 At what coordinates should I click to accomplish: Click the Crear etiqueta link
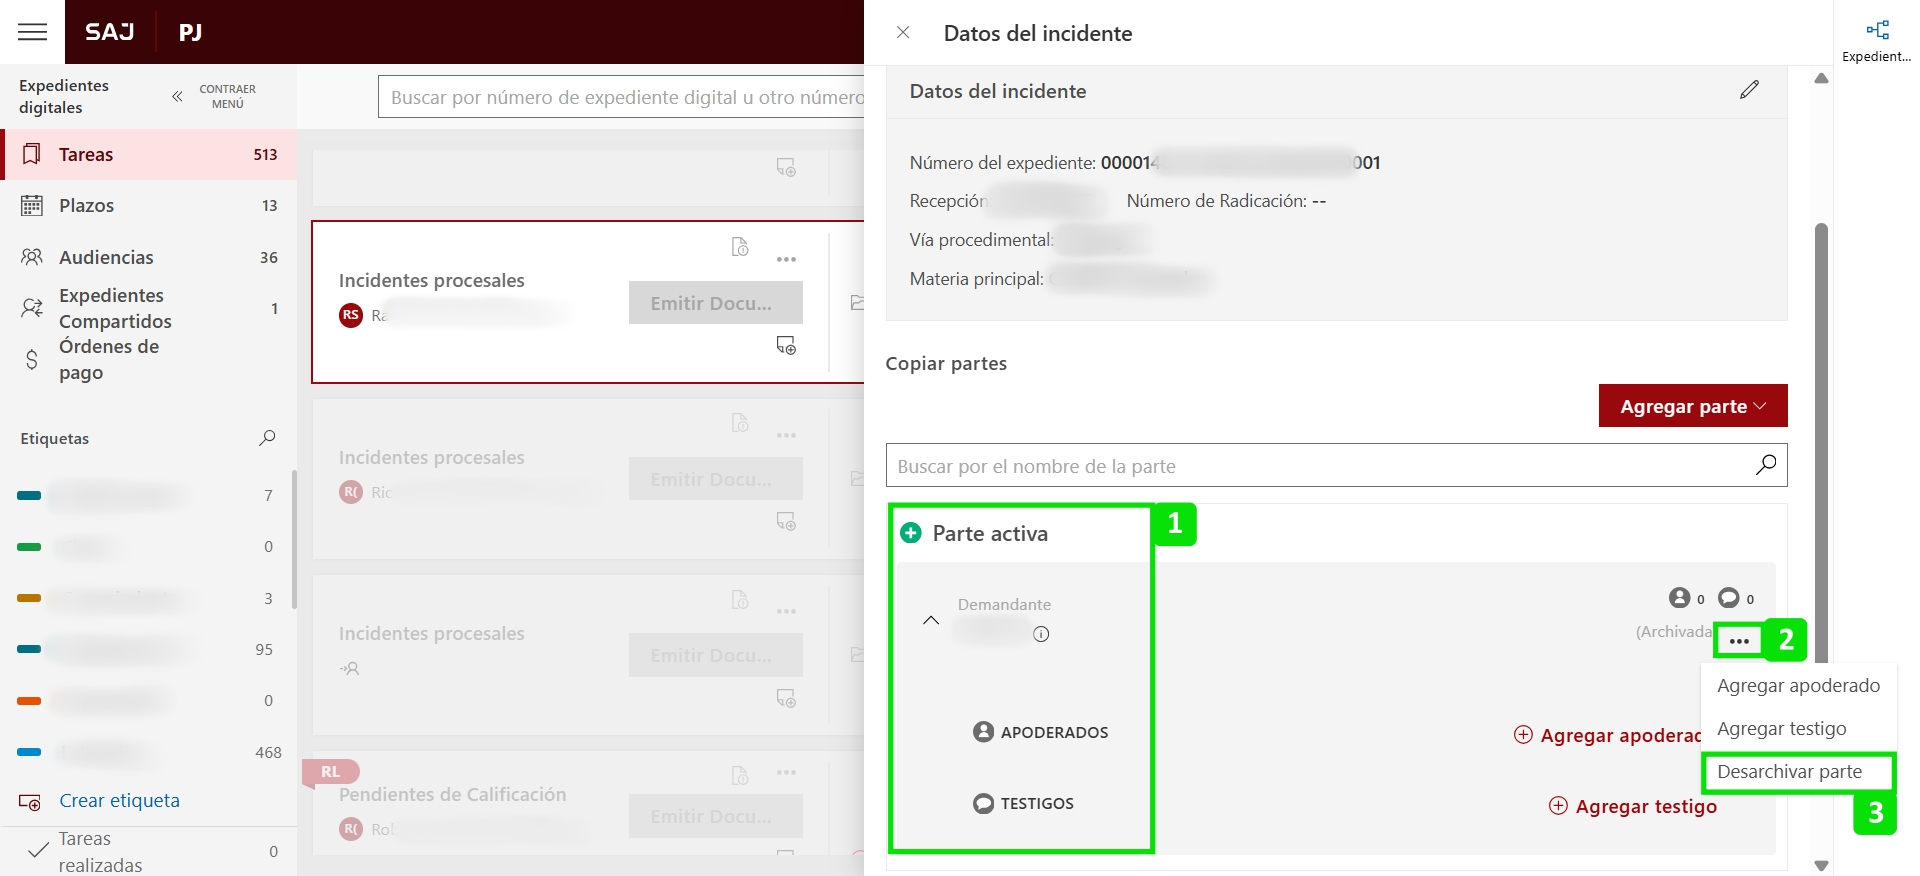119,801
